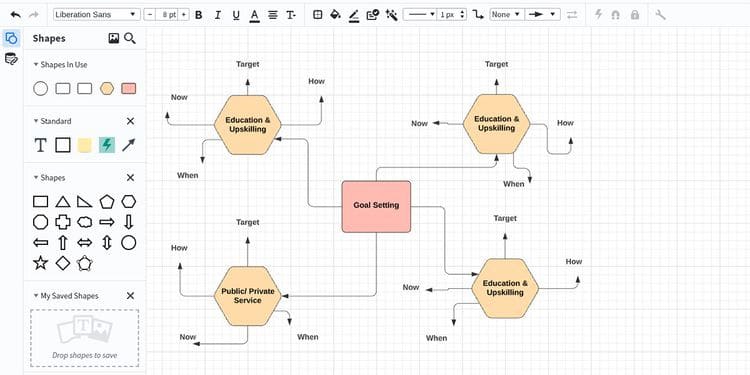Search shapes with magnifier icon
Image resolution: width=750 pixels, height=375 pixels.
[x=130, y=38]
